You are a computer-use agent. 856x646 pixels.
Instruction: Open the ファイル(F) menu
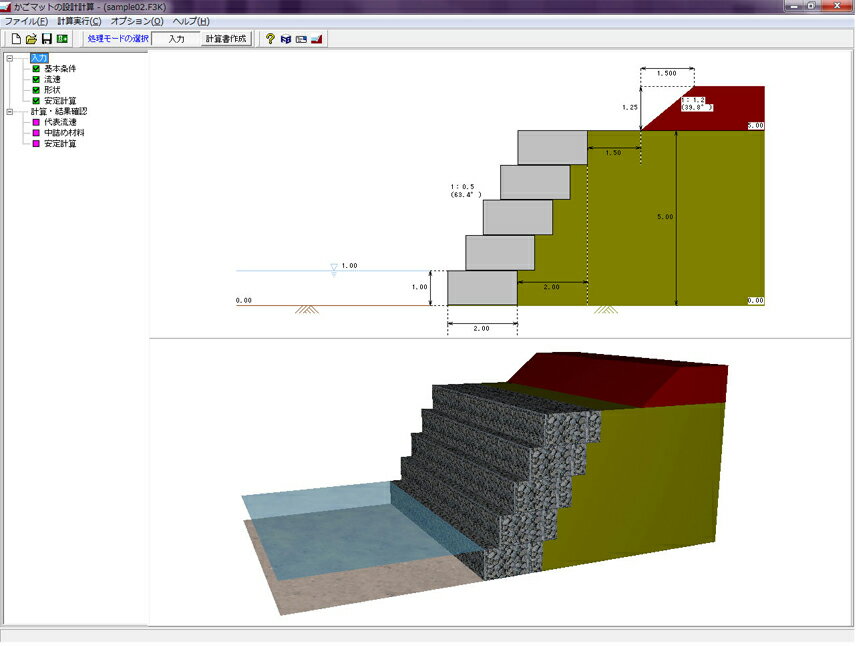(26, 21)
